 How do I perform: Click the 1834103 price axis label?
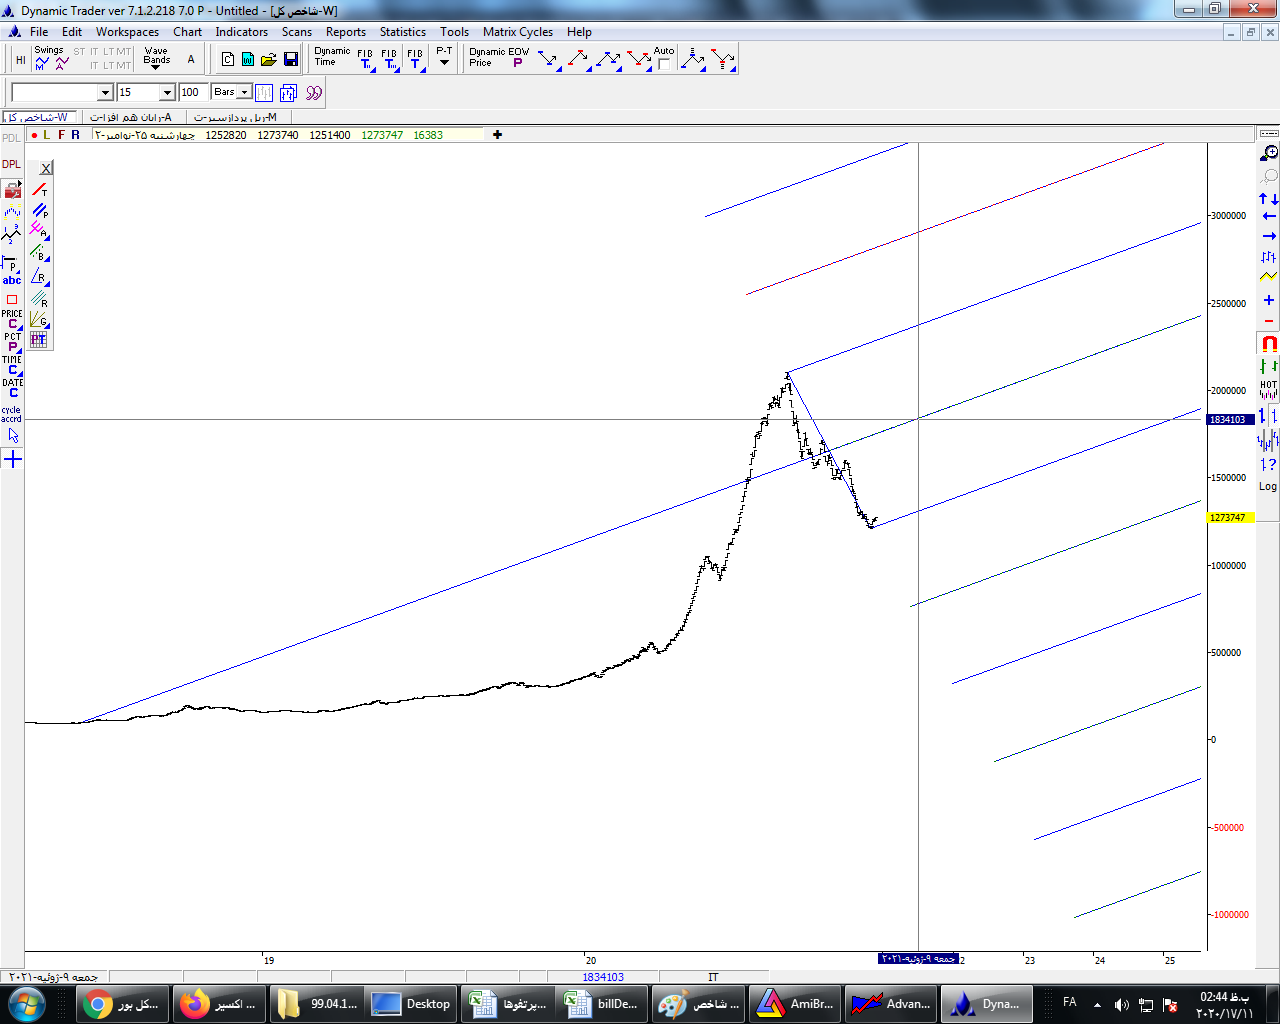coord(1231,420)
